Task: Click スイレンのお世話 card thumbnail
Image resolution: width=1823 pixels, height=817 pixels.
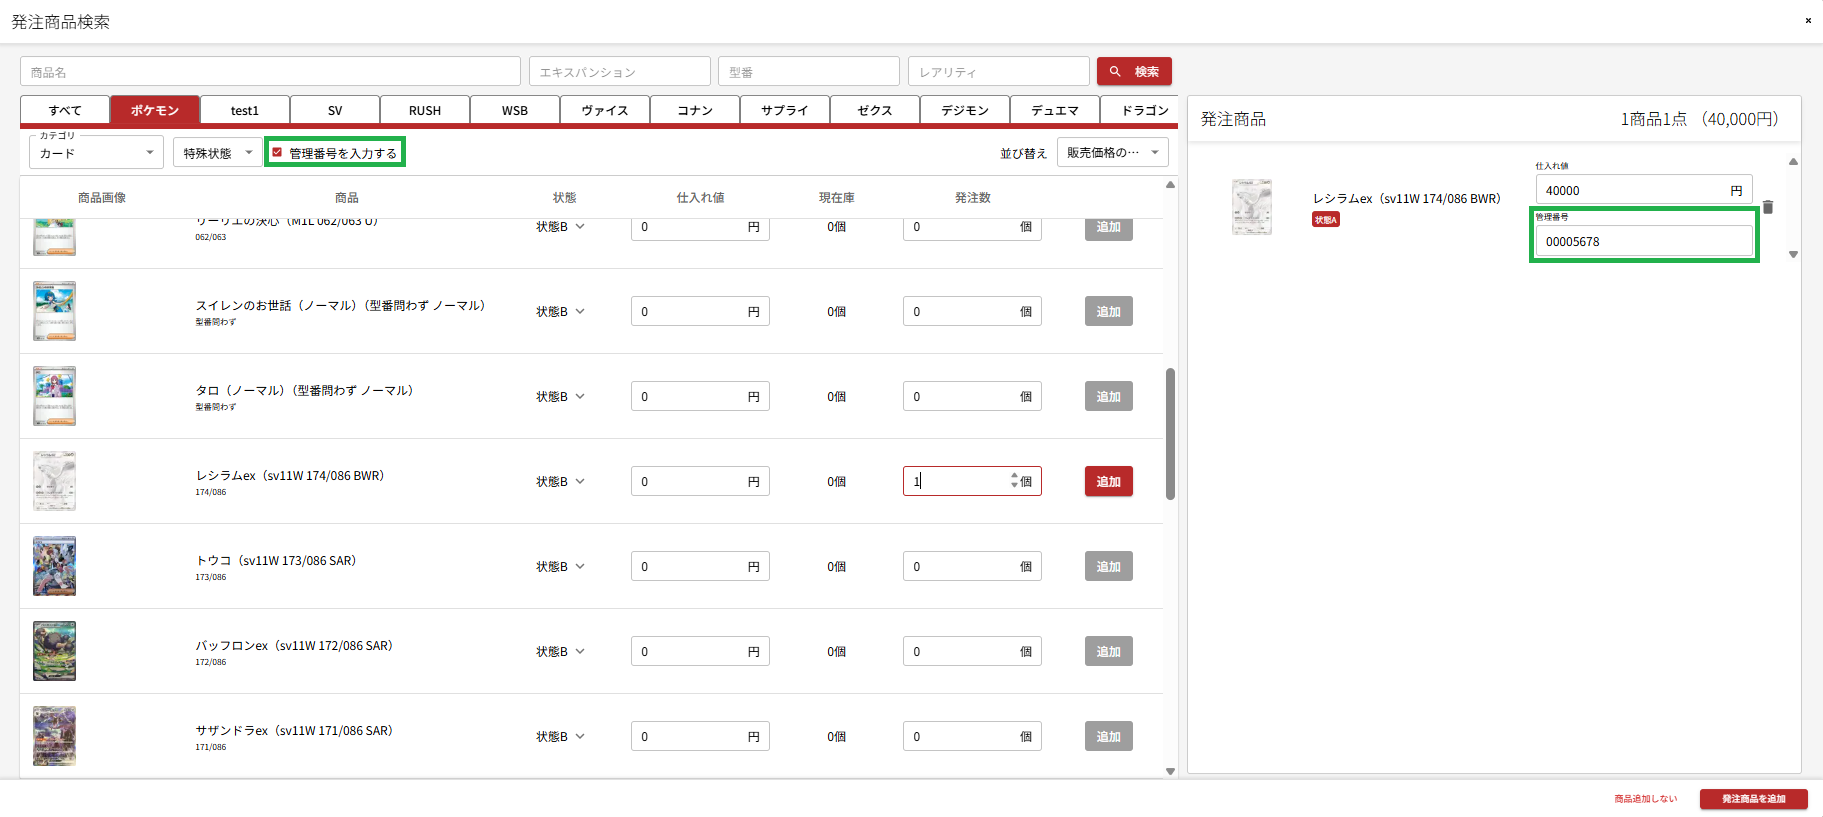Action: click(x=54, y=311)
